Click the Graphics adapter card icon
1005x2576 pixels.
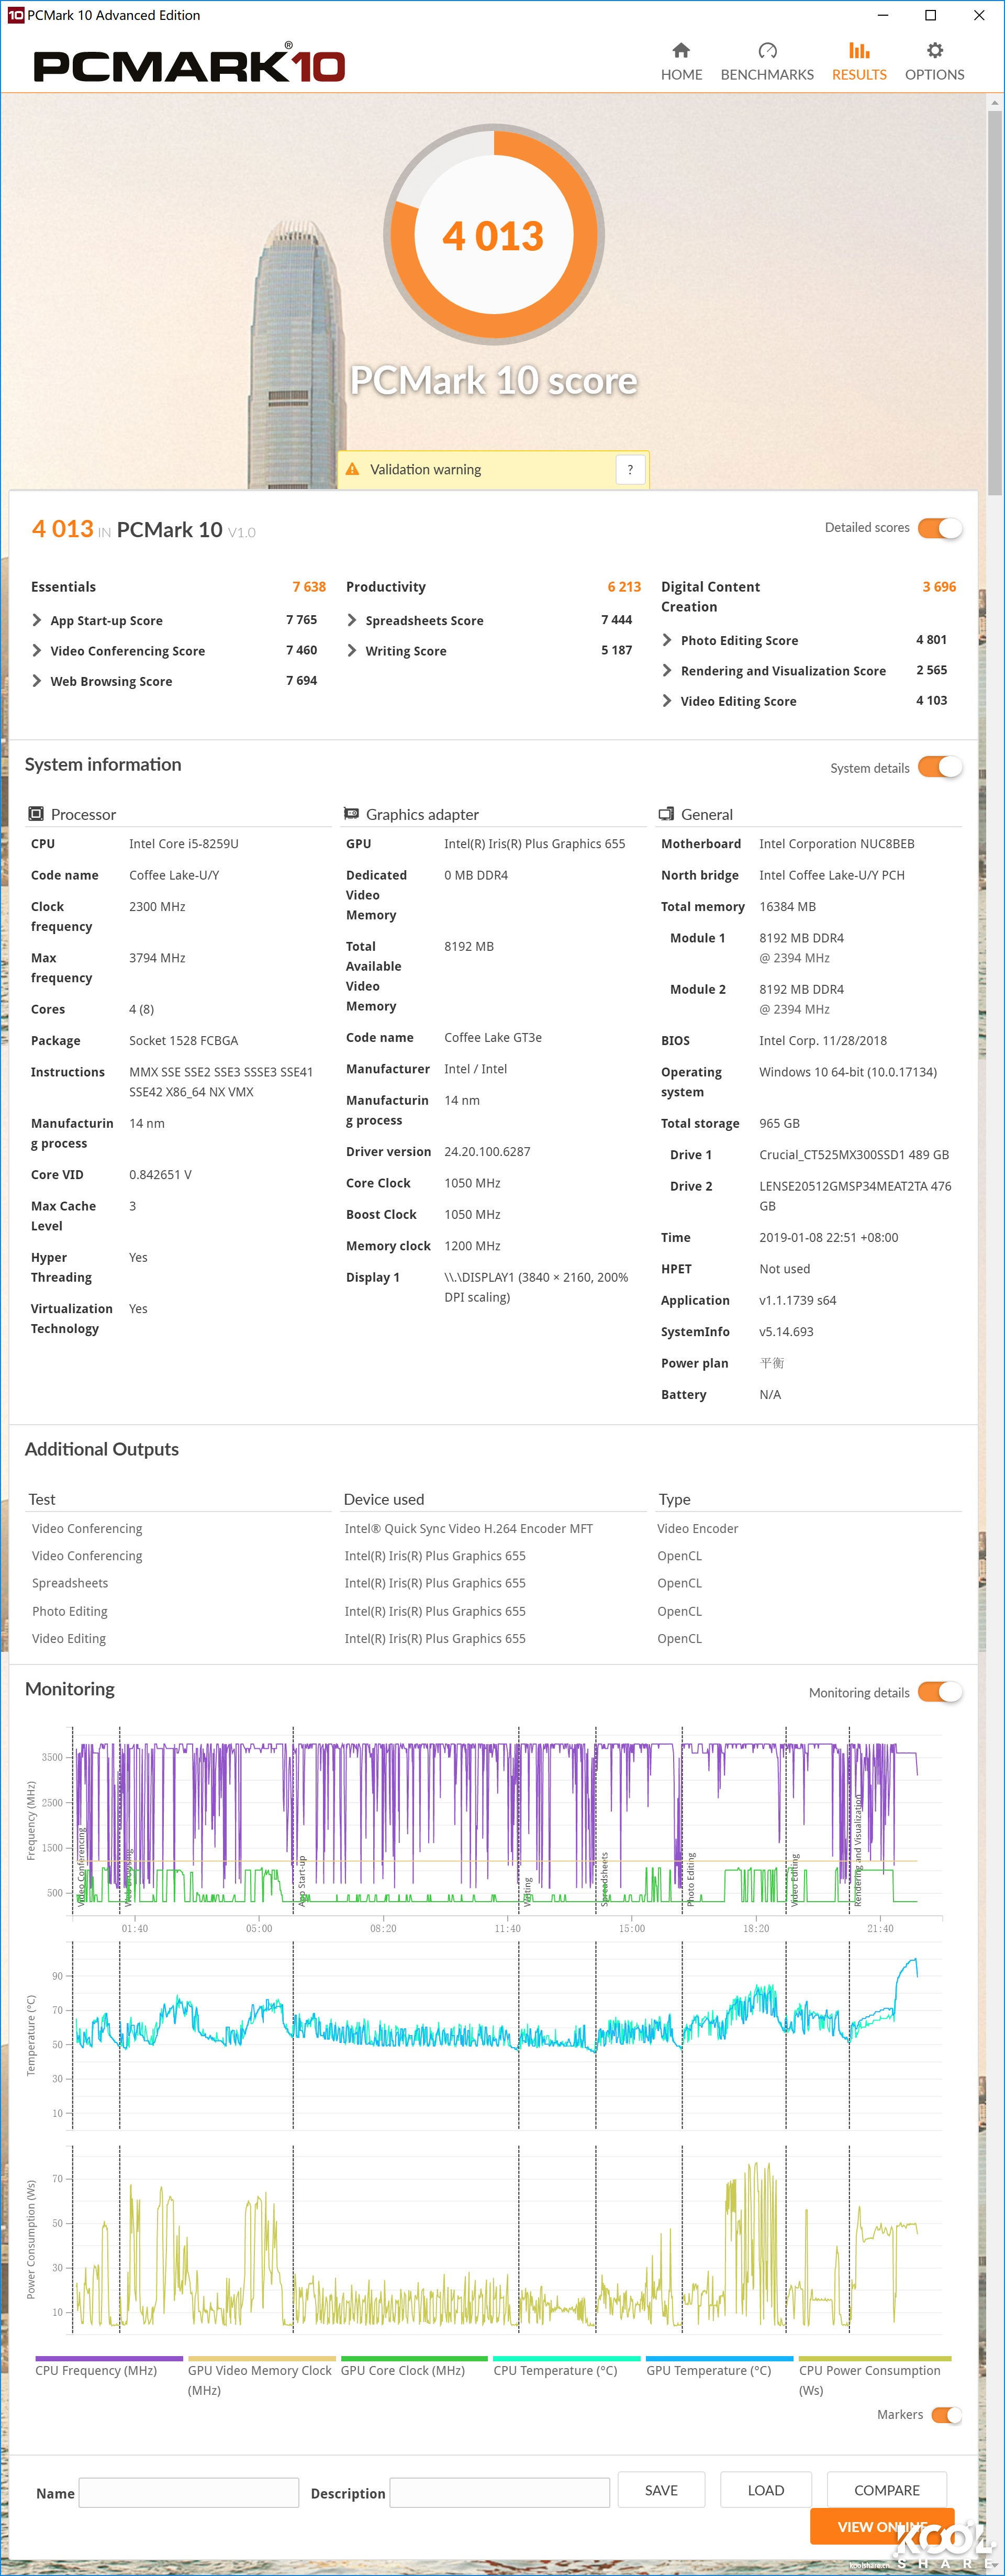pos(351,814)
